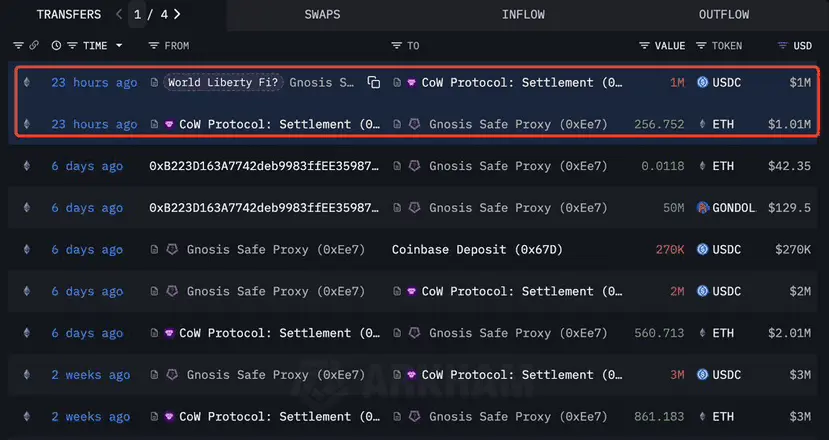Copy address next to World Liberty Fi
The width and height of the screenshot is (829, 440).
[374, 82]
